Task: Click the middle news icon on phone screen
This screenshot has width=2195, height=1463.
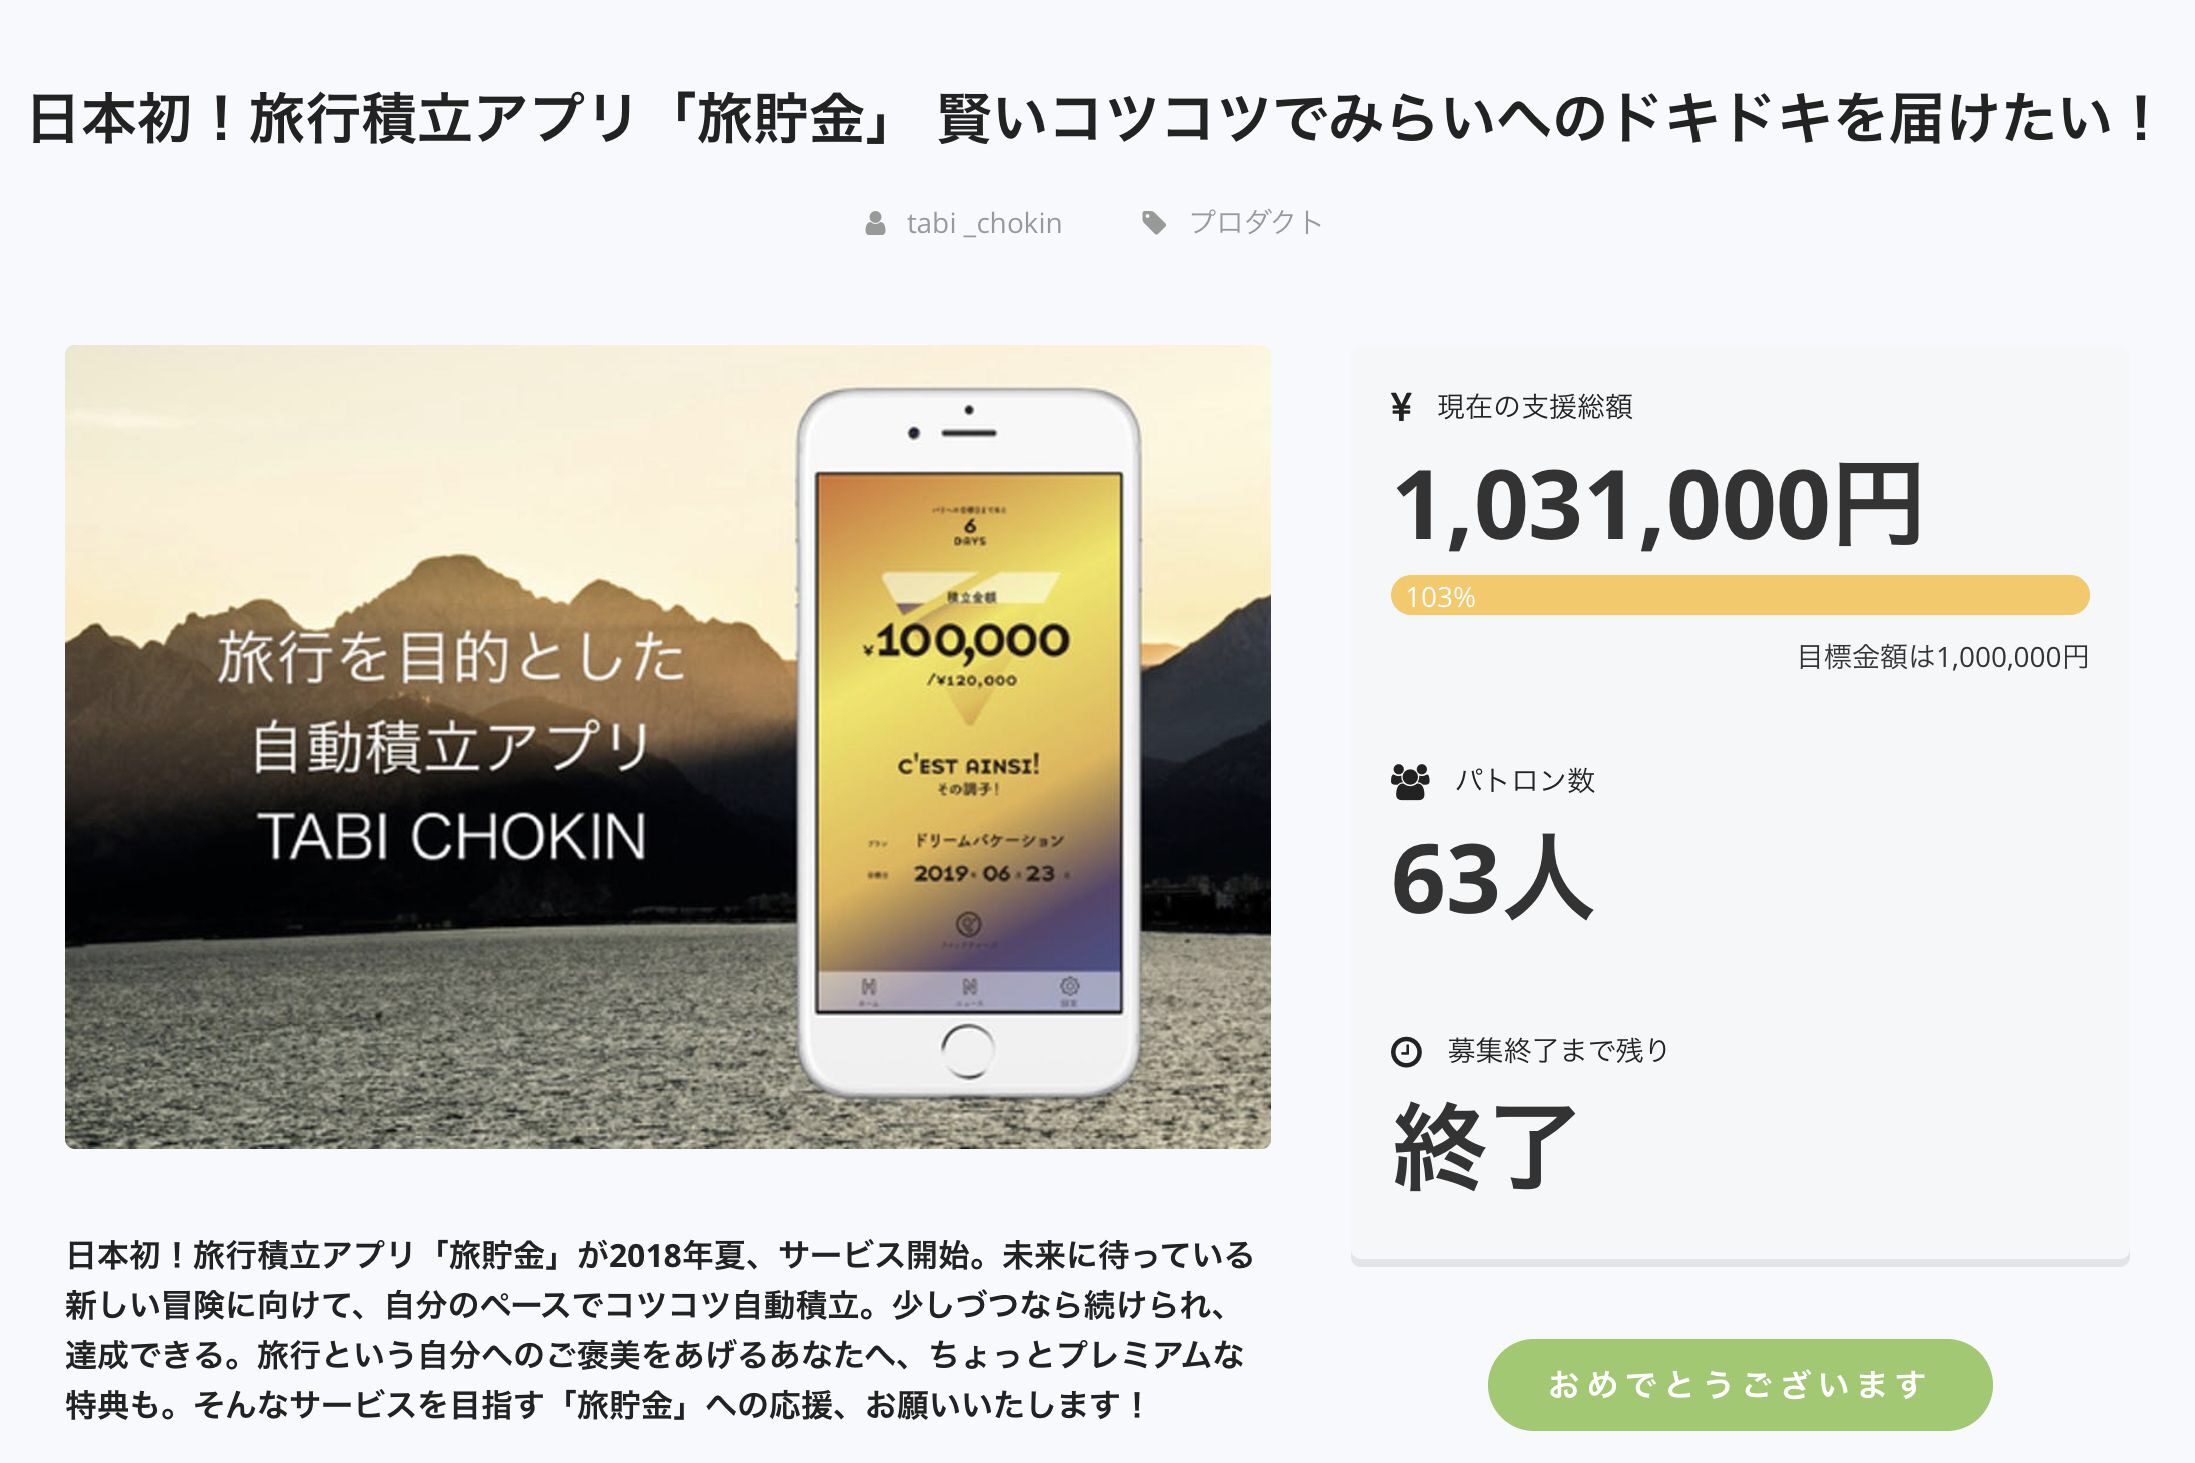Action: pos(969,987)
